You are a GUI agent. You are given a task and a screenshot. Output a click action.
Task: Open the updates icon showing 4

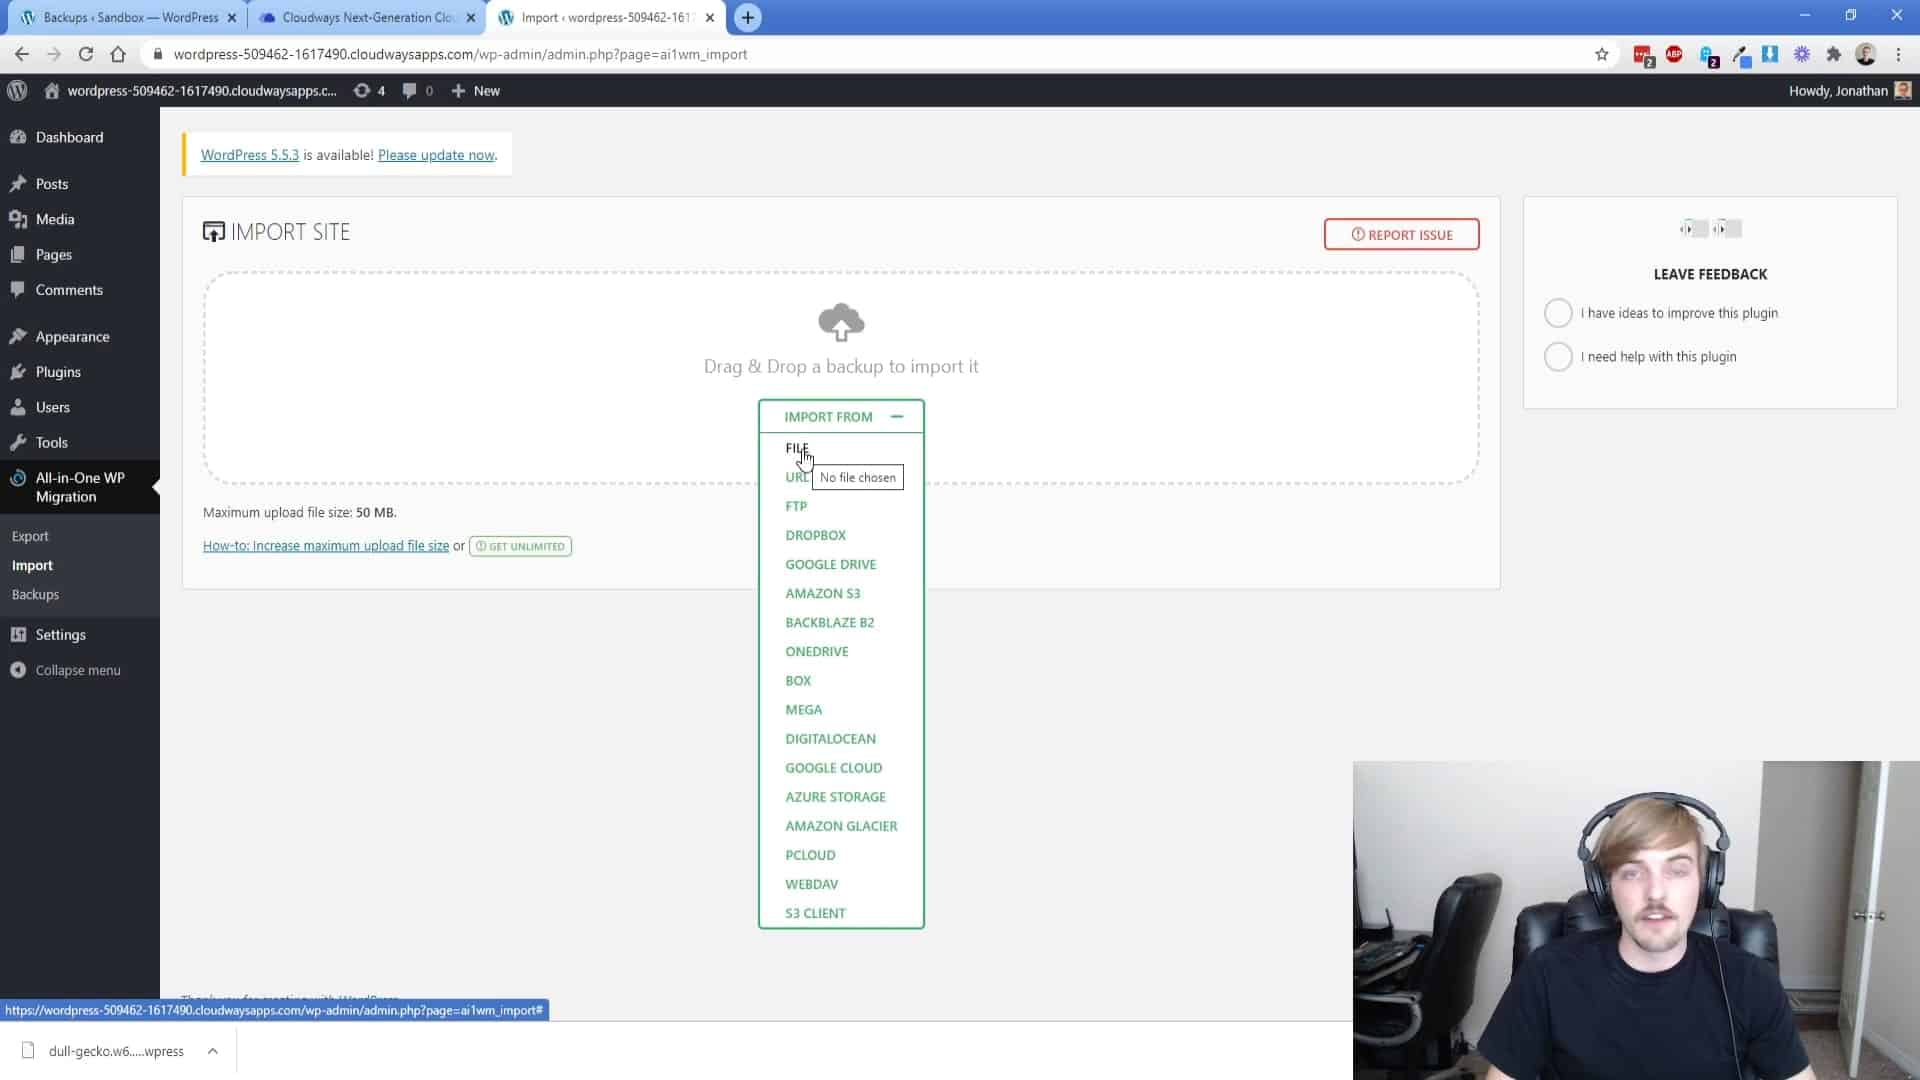pos(362,90)
